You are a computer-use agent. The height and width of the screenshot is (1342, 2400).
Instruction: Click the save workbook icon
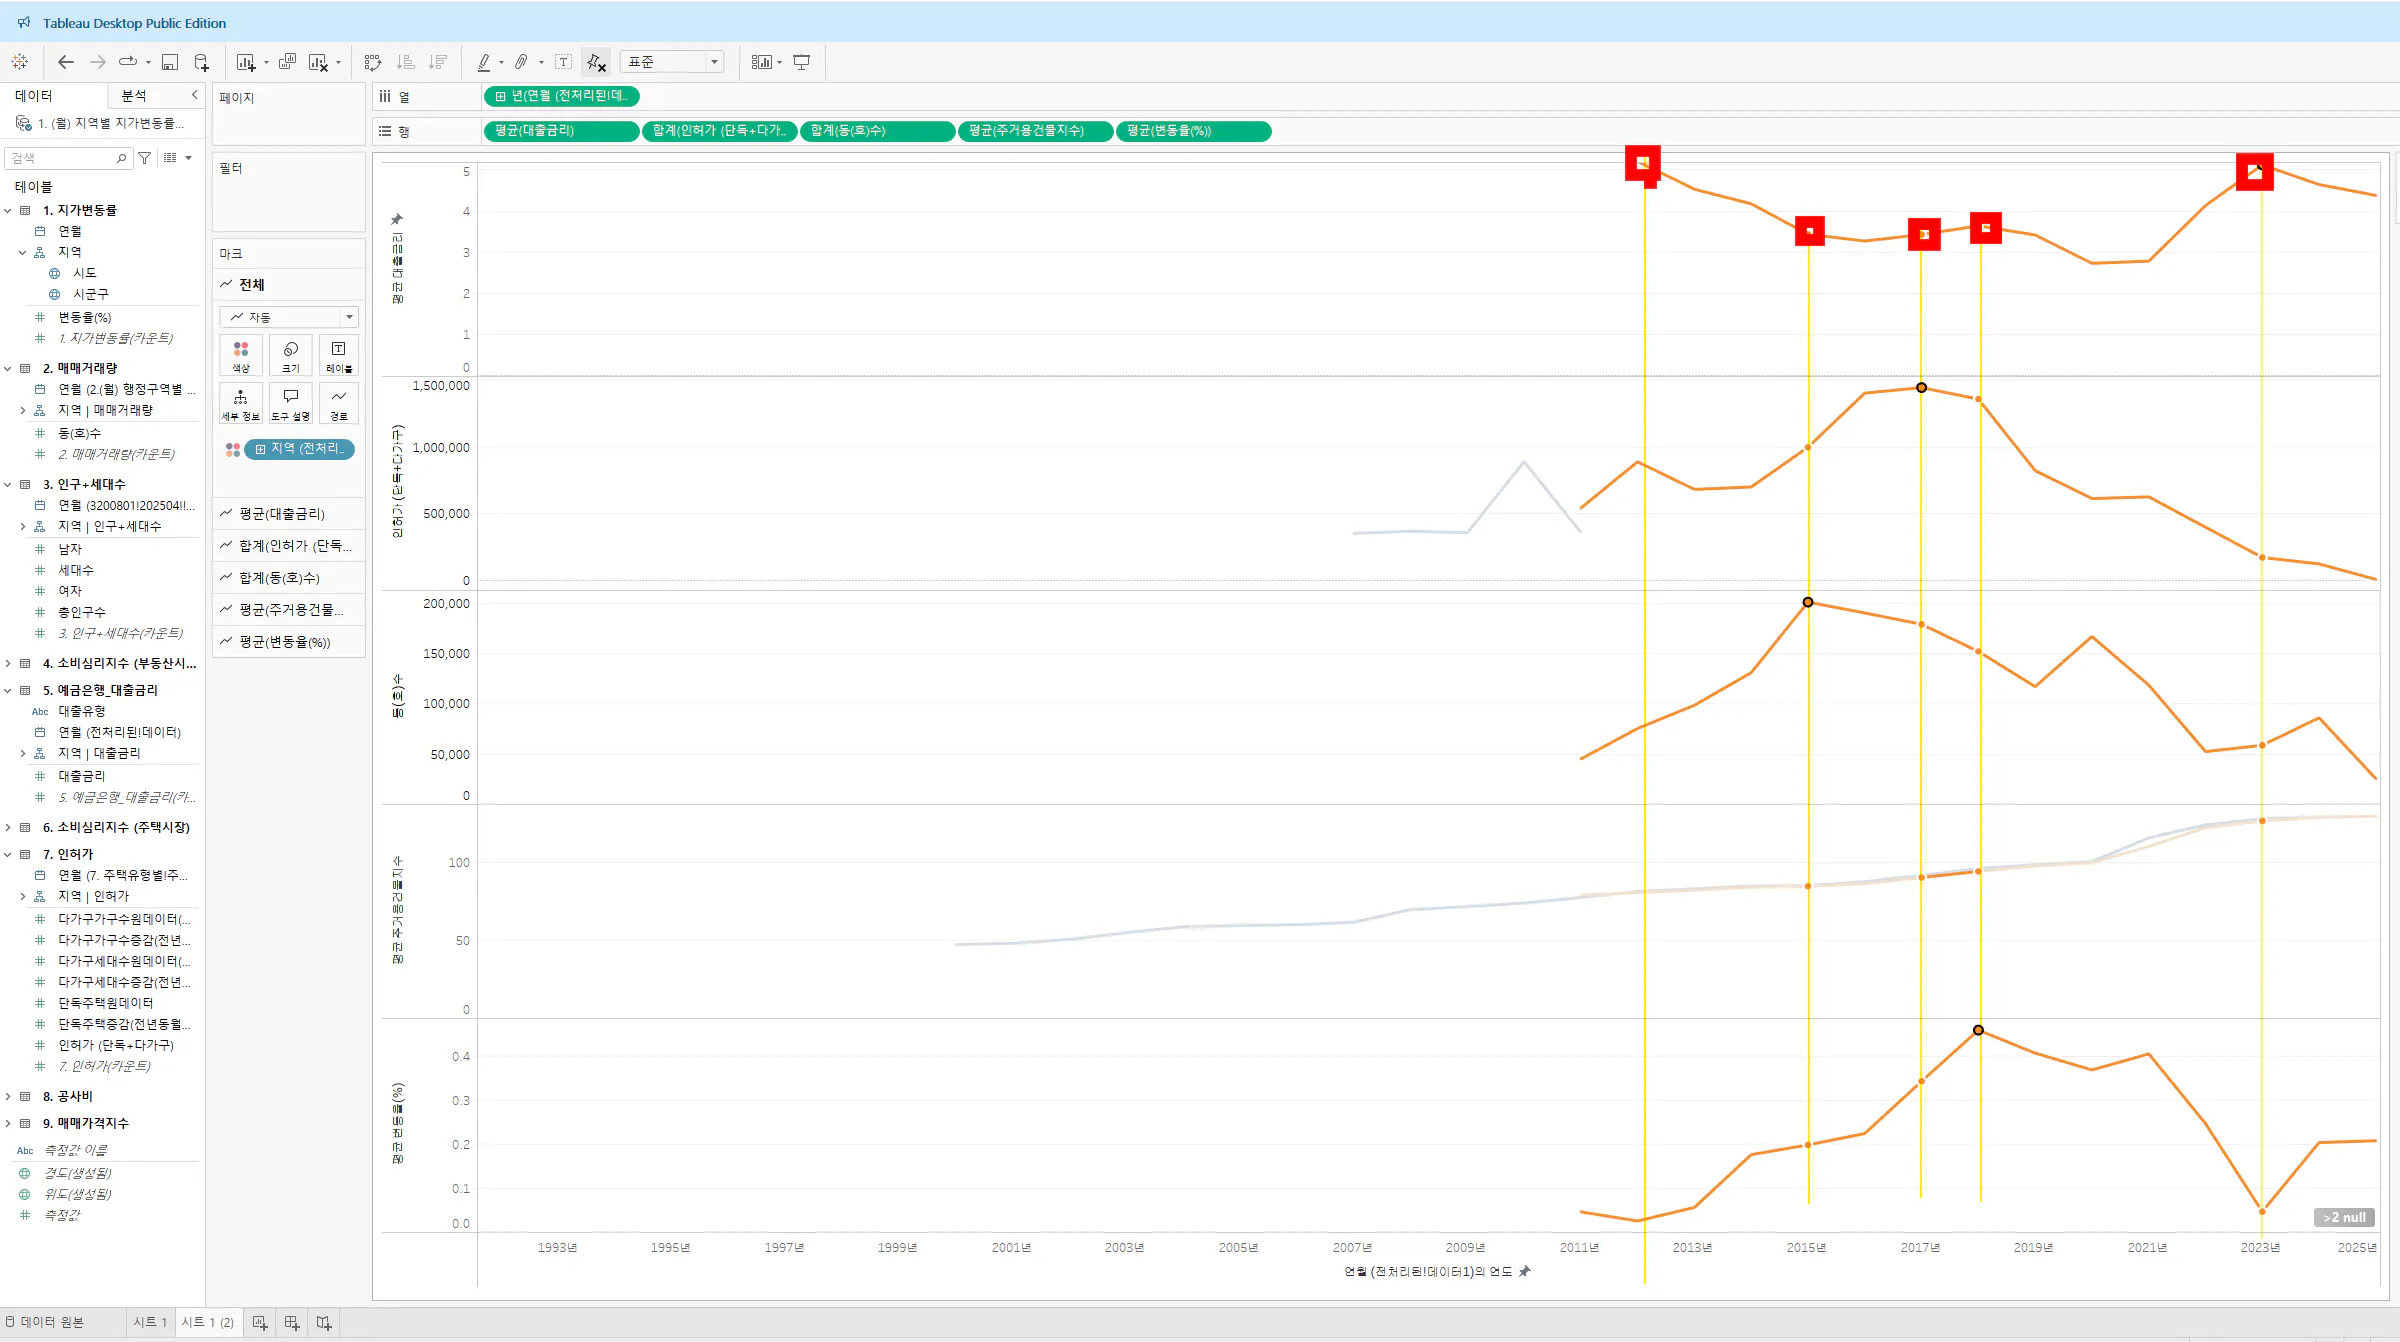point(170,62)
